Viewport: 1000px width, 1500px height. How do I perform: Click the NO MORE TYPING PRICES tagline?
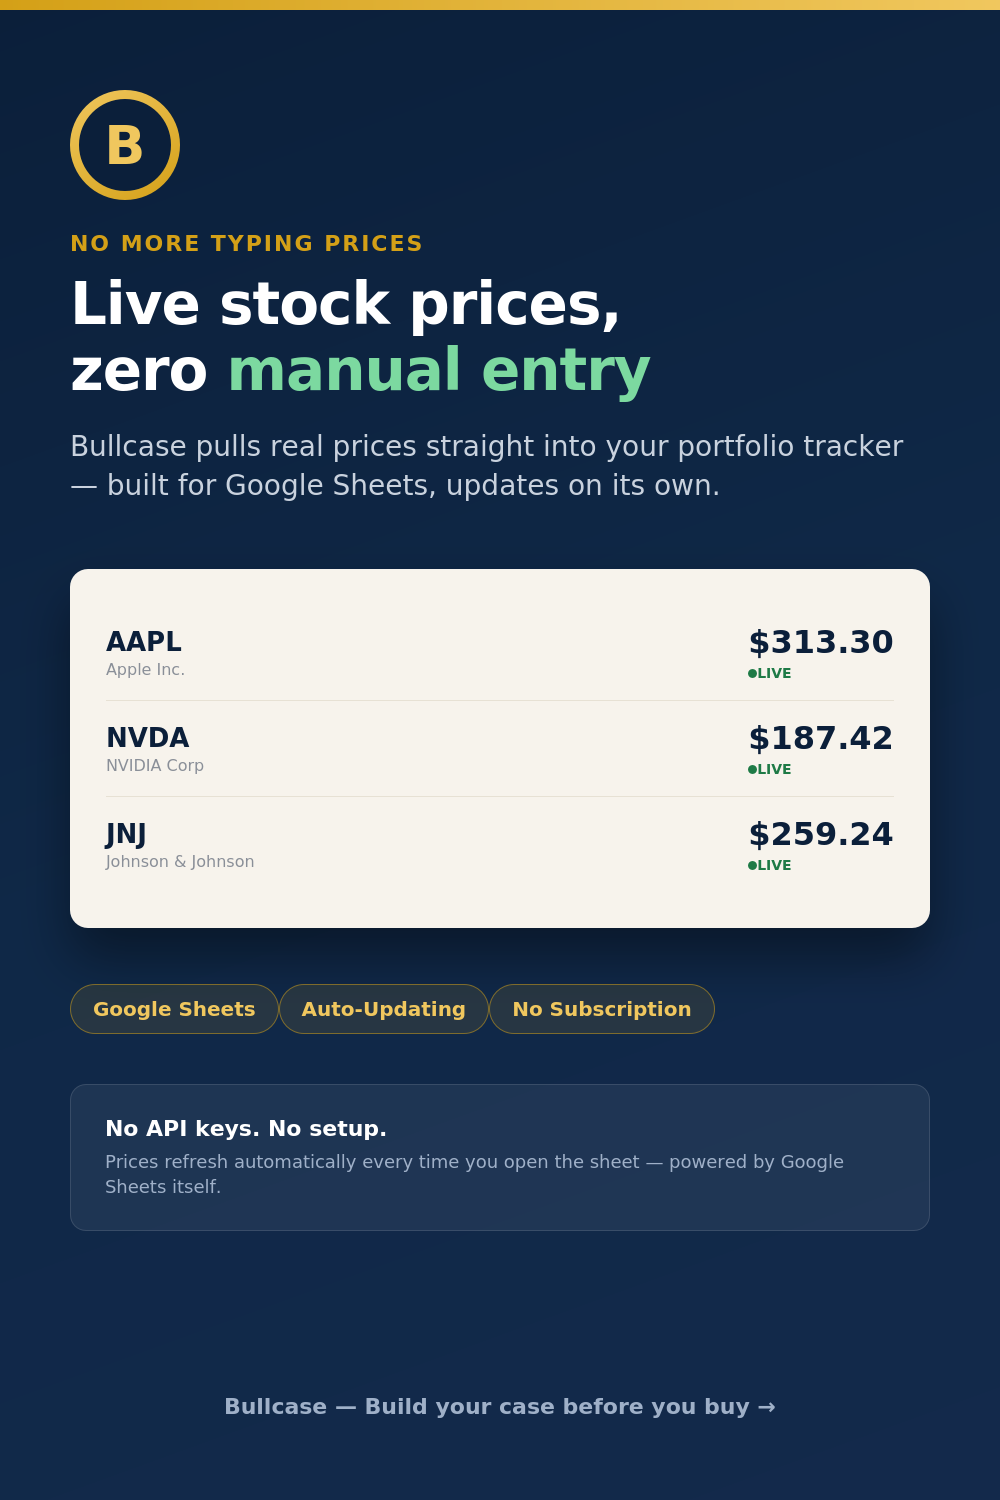click(246, 244)
